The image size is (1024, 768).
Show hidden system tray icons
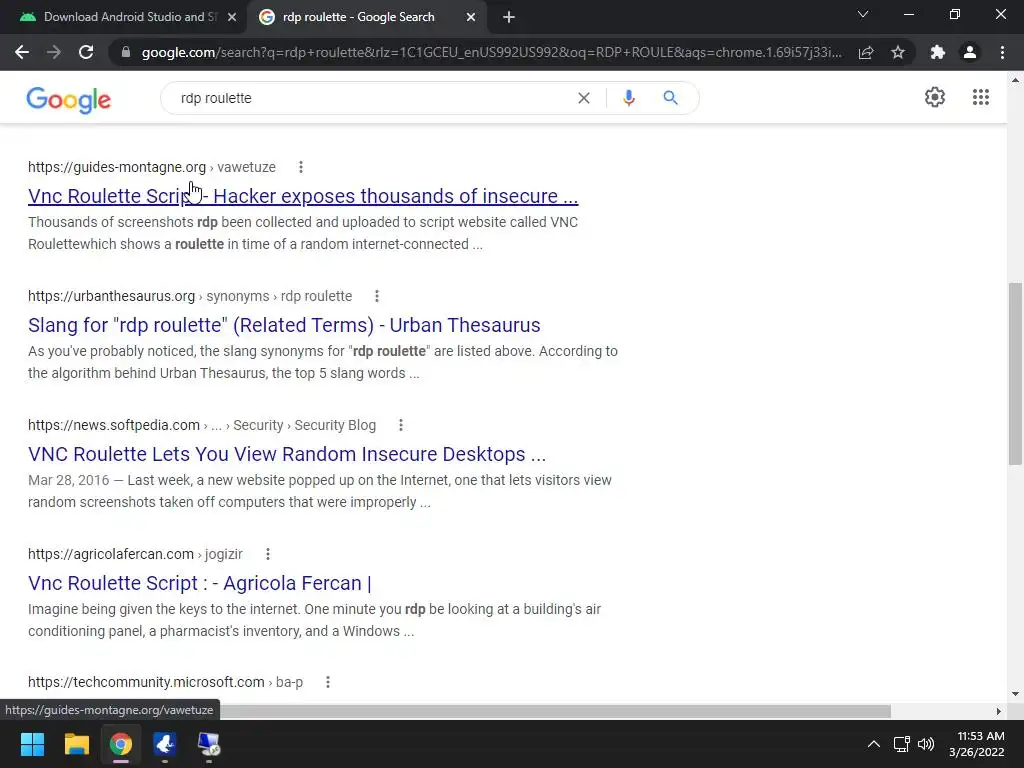873,744
